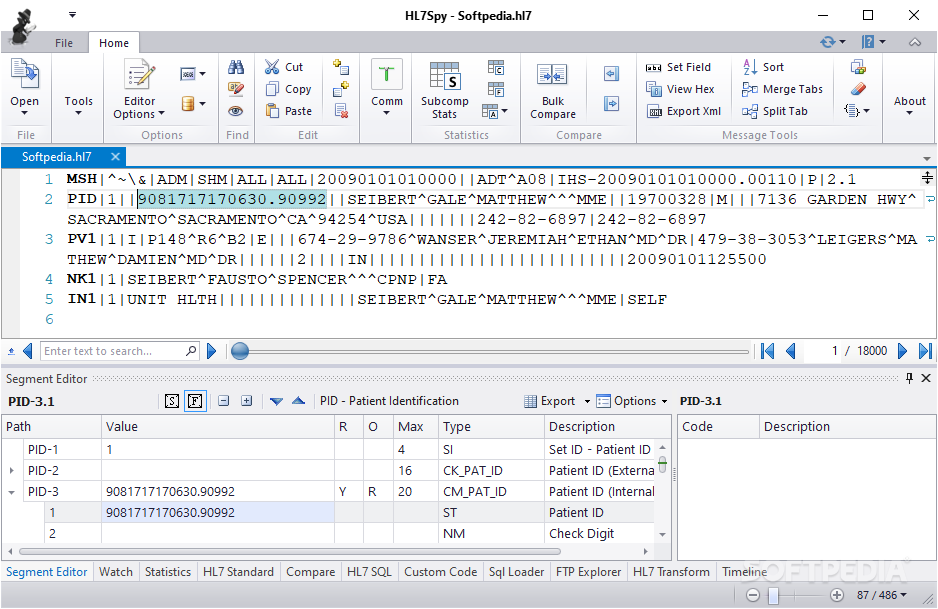Viewport: 938px width, 609px height.
Task: Select the PID-3.1 value cell
Action: click(x=218, y=513)
